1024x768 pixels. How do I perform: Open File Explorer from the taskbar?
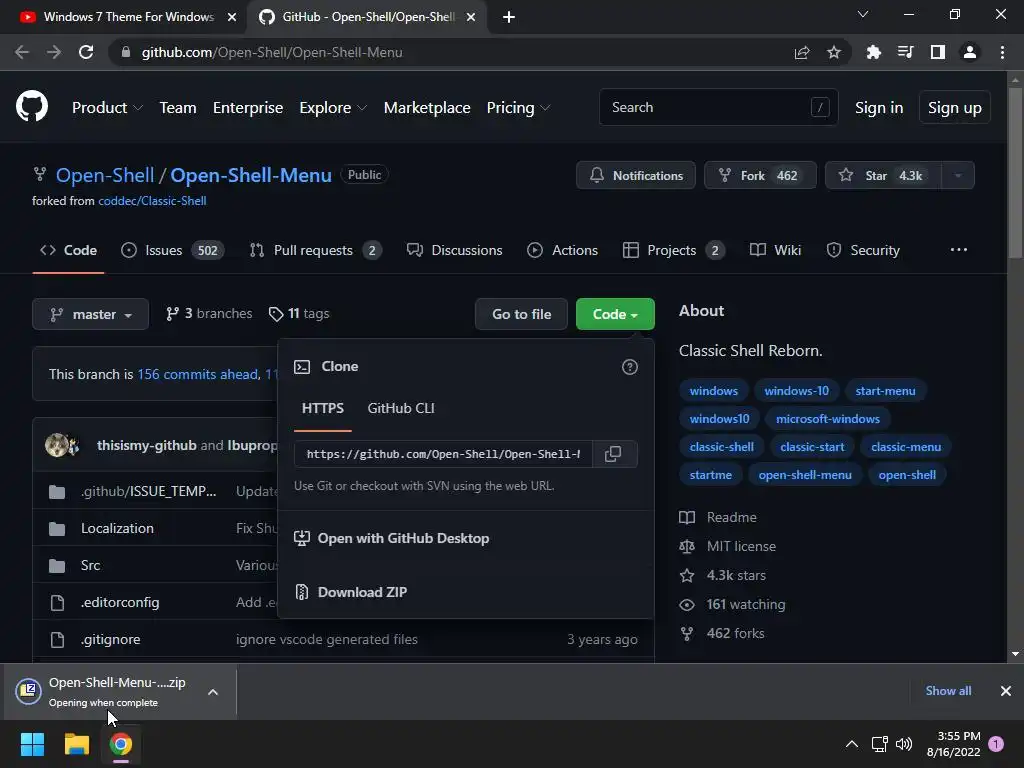(76, 744)
